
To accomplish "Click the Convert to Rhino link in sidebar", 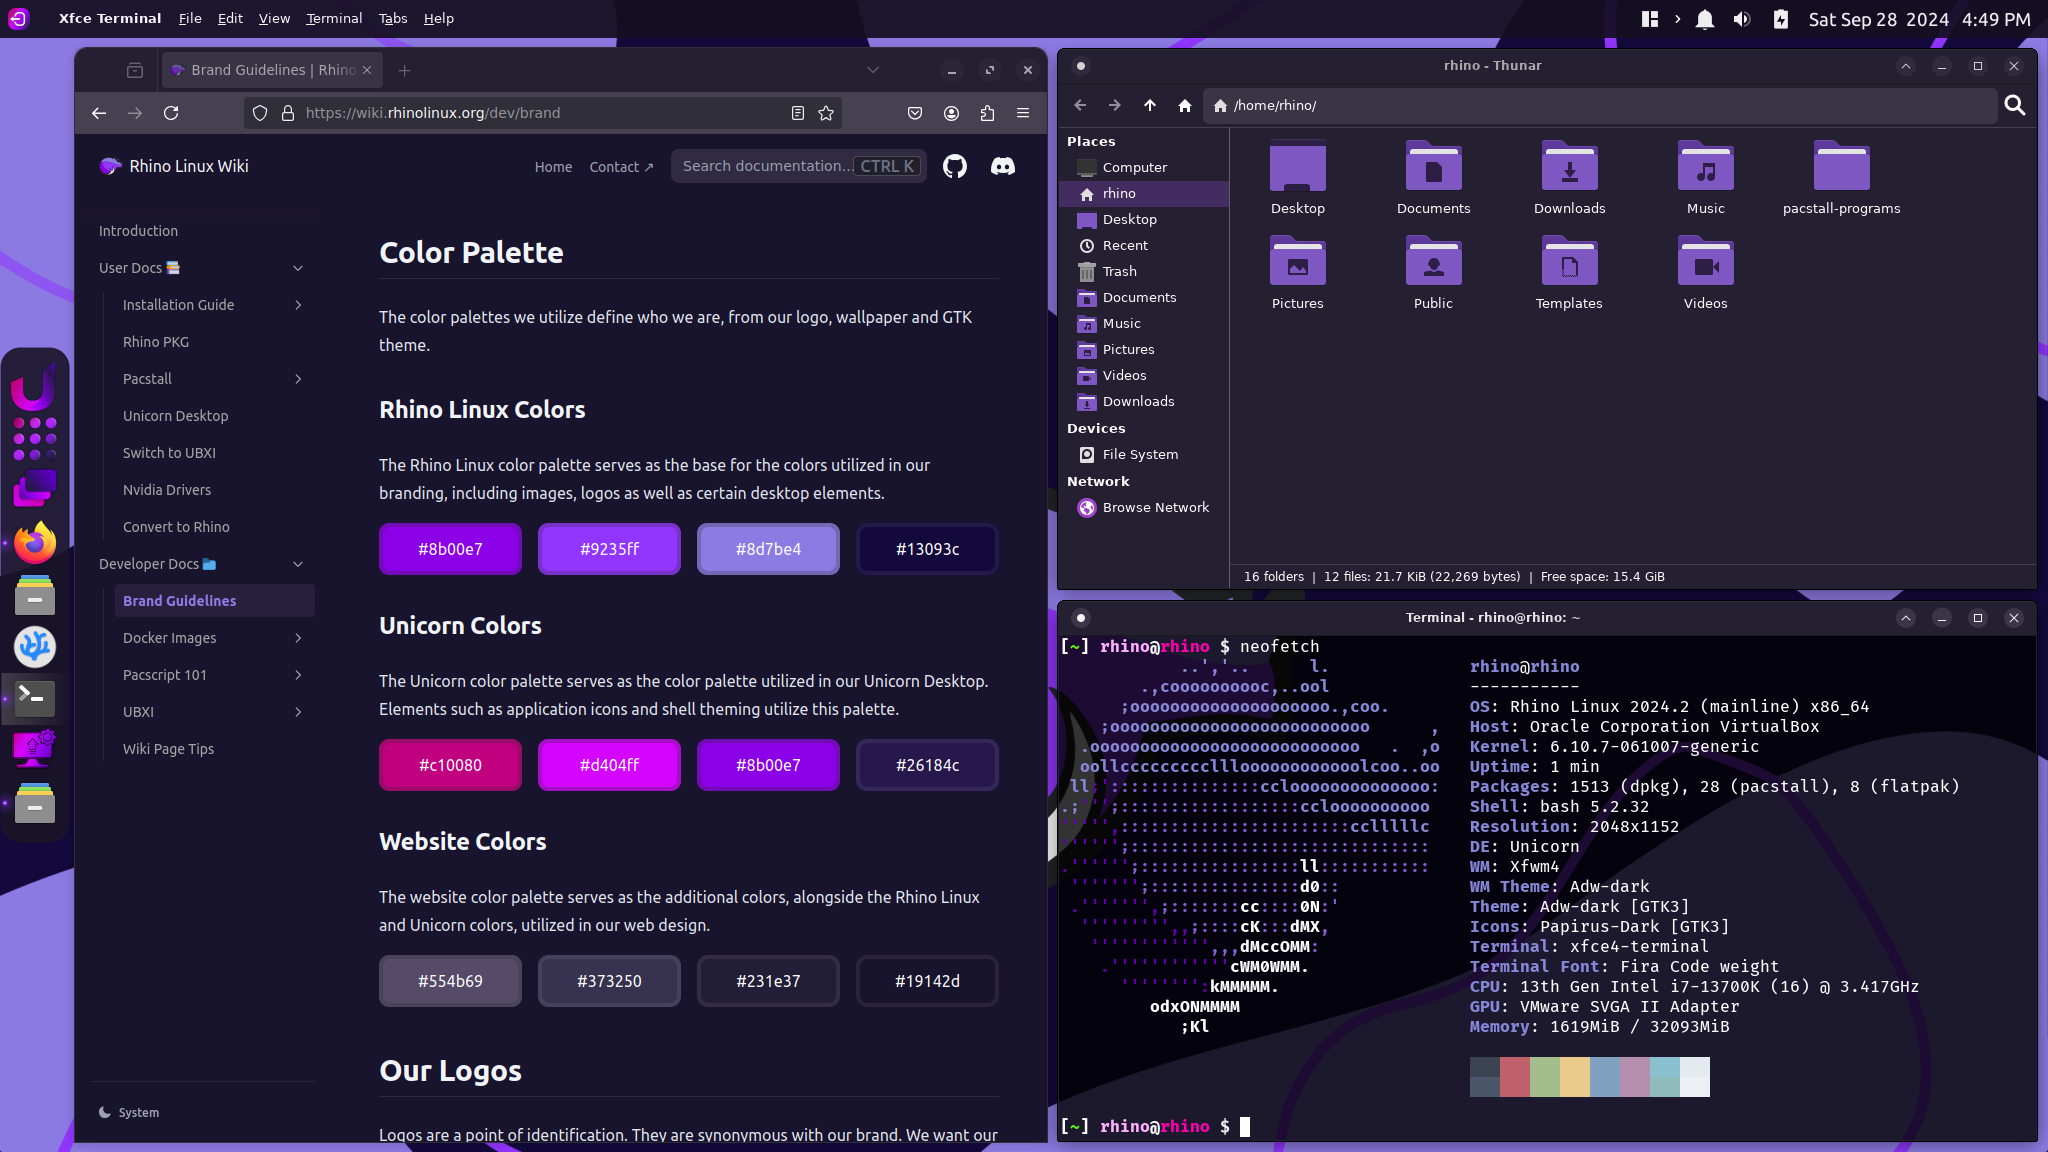I will click(176, 526).
